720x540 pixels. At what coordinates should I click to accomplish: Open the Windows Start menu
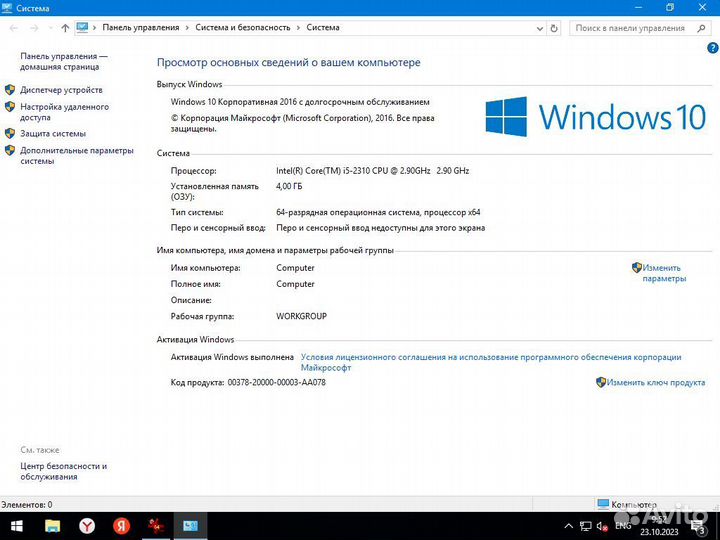coord(17,526)
